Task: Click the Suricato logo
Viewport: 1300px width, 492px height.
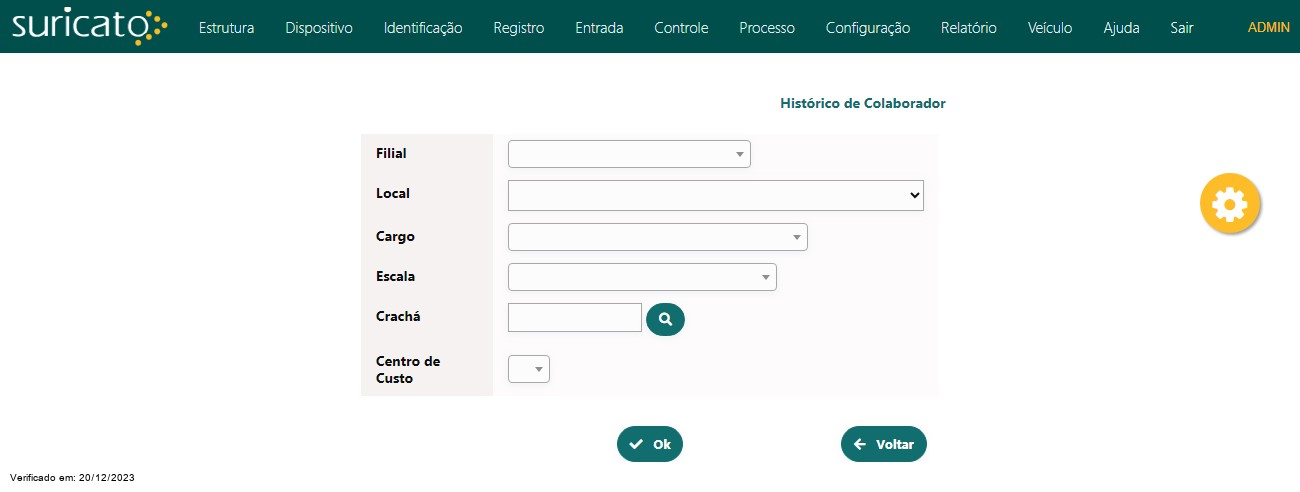Action: tap(90, 27)
